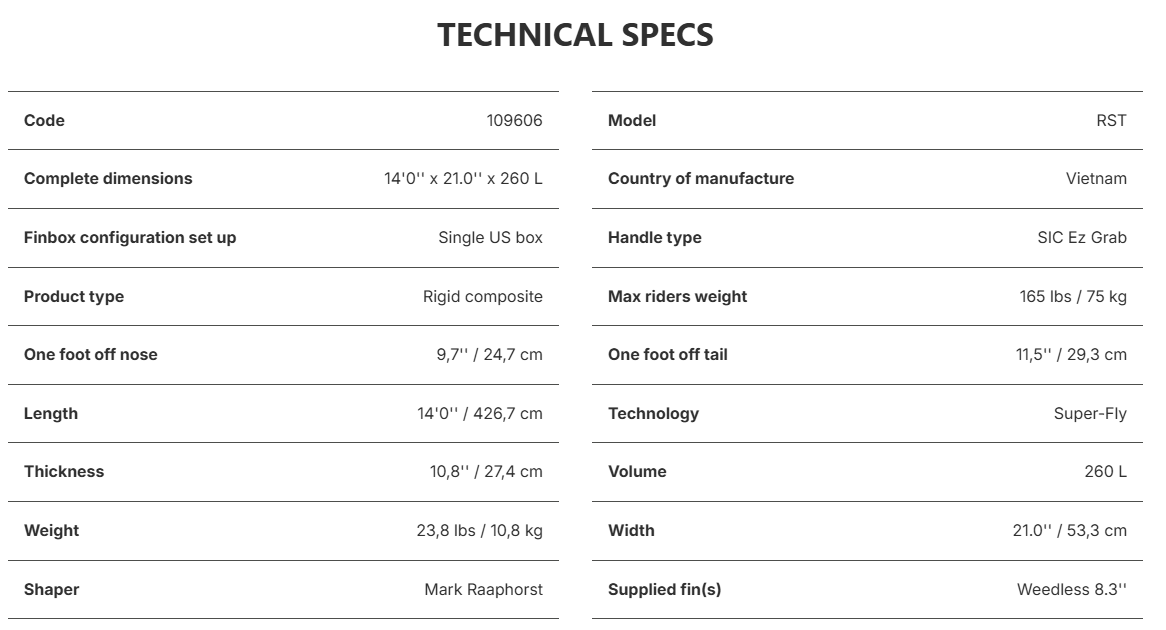Select the Rigid composite product type
Image resolution: width=1166 pixels, height=630 pixels.
click(483, 296)
